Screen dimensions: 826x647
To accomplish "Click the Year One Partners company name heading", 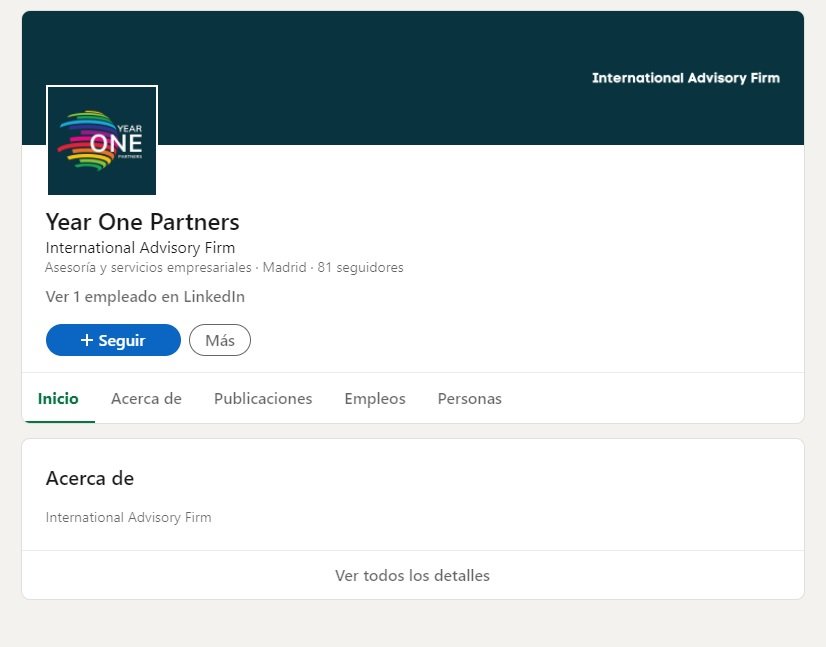I will pyautogui.click(x=143, y=222).
